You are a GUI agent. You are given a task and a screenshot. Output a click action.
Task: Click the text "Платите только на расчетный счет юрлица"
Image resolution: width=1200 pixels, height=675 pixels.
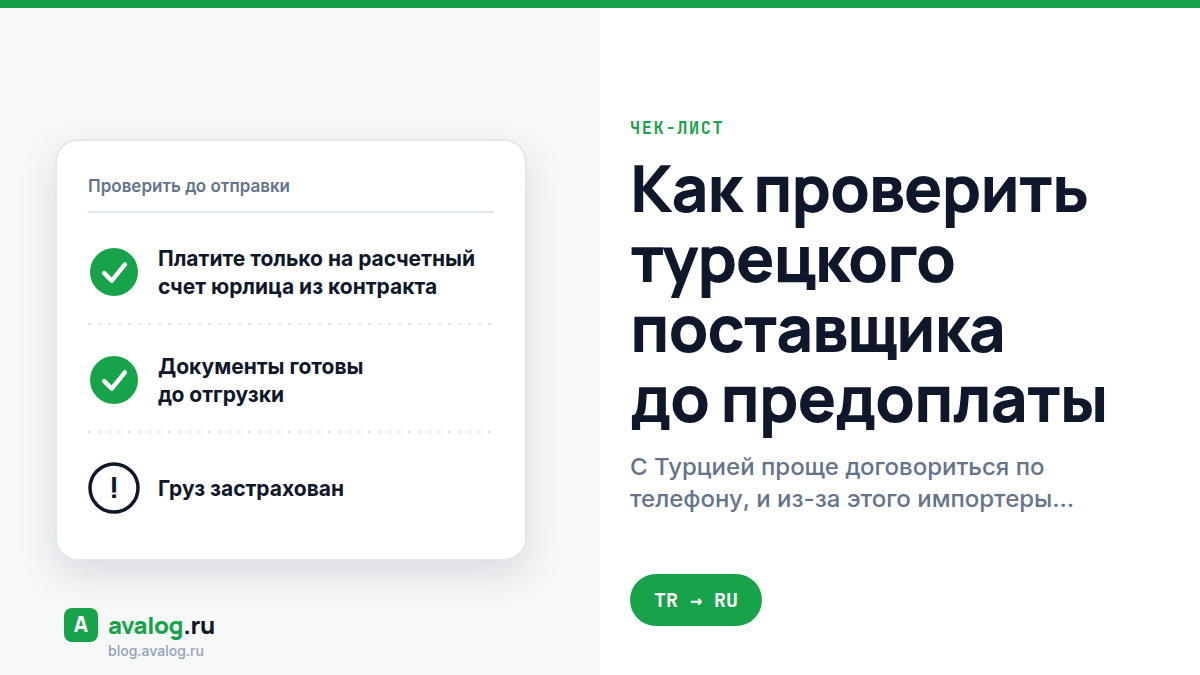point(316,273)
